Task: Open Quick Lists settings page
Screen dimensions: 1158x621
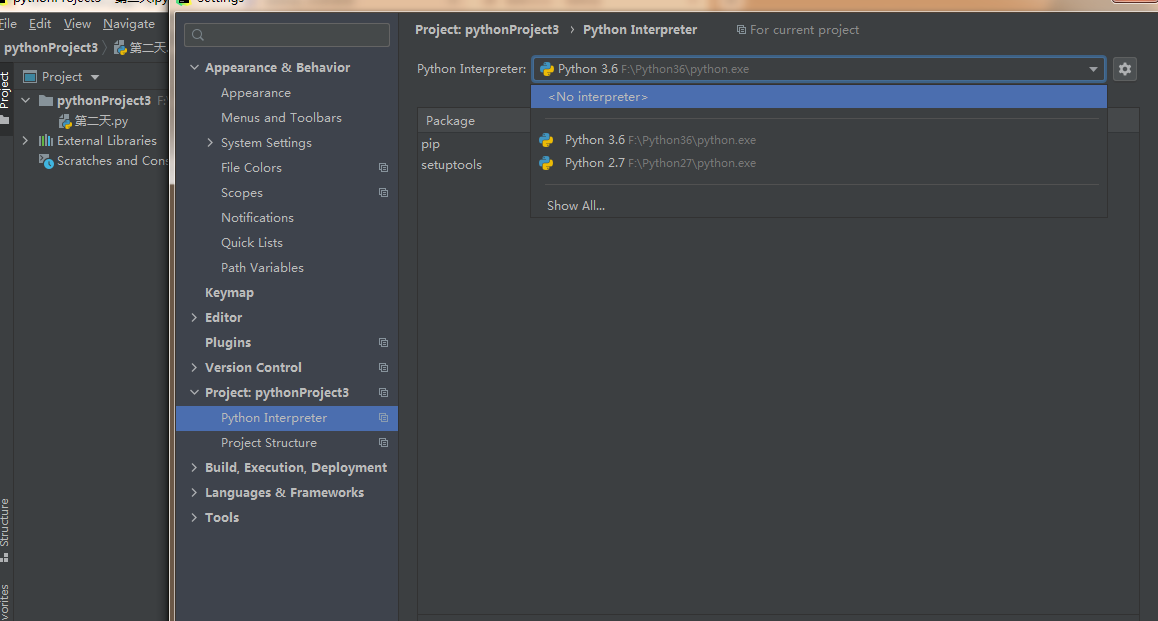Action: [251, 243]
